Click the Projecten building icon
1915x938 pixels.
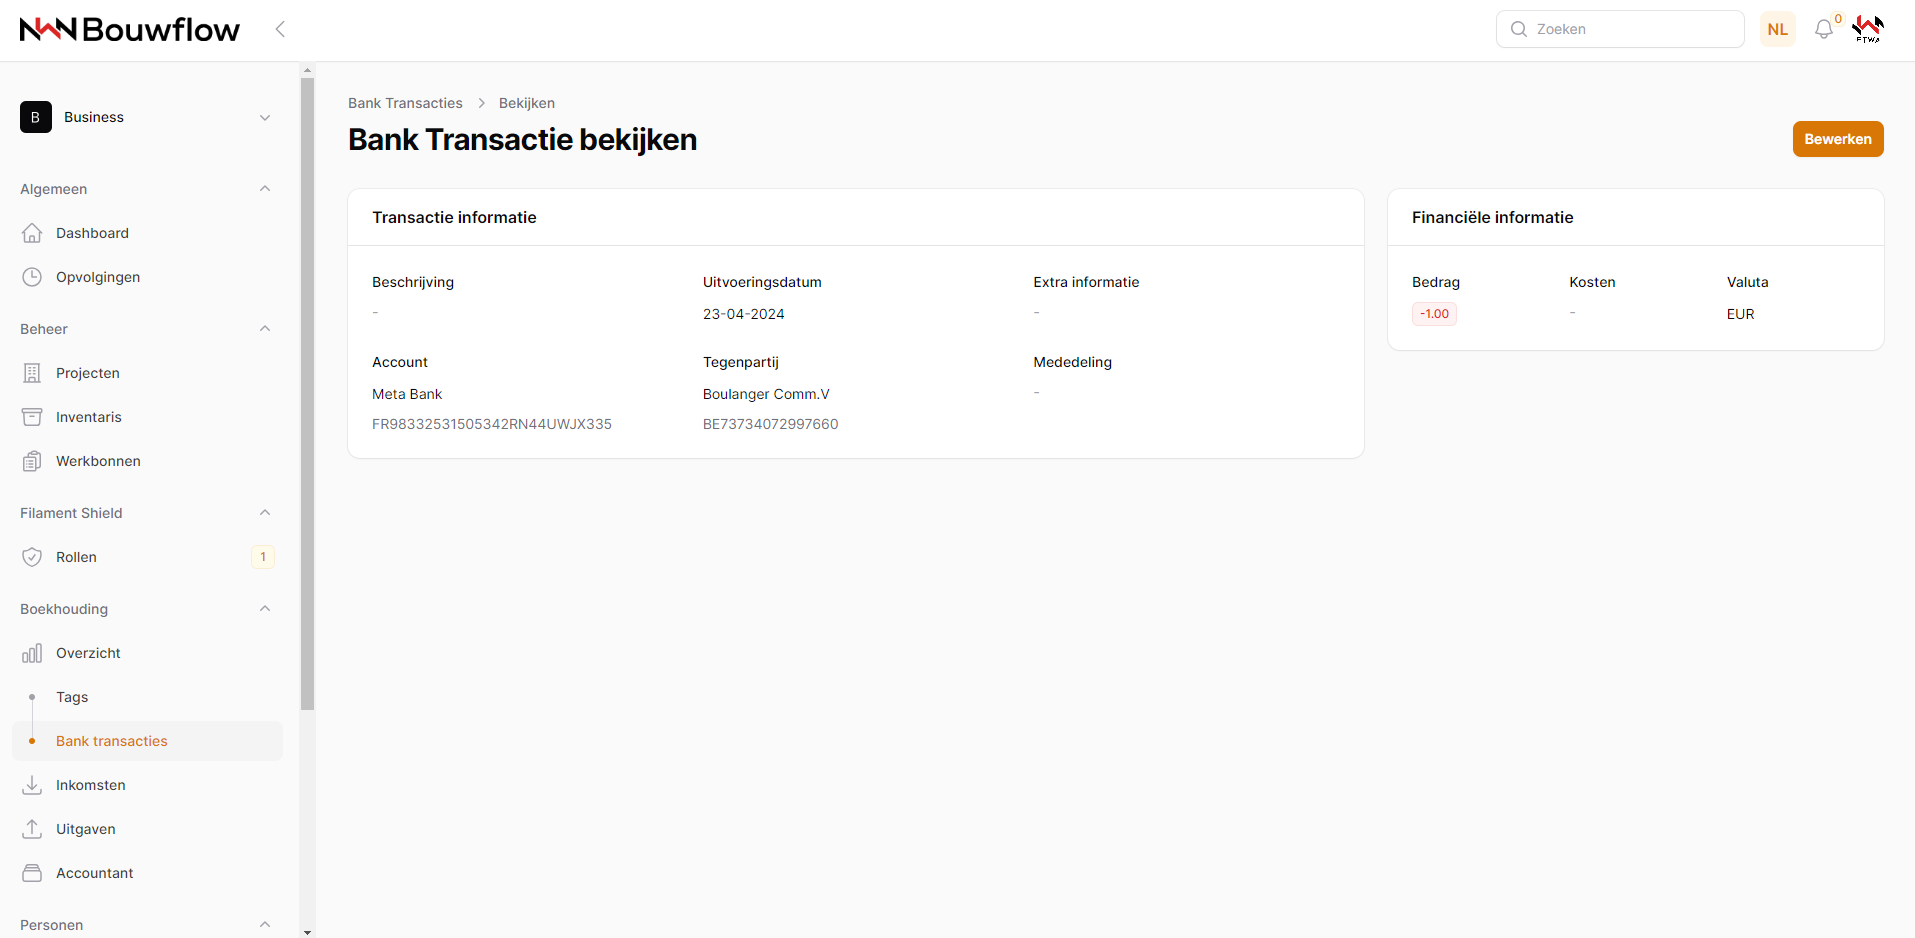point(32,373)
